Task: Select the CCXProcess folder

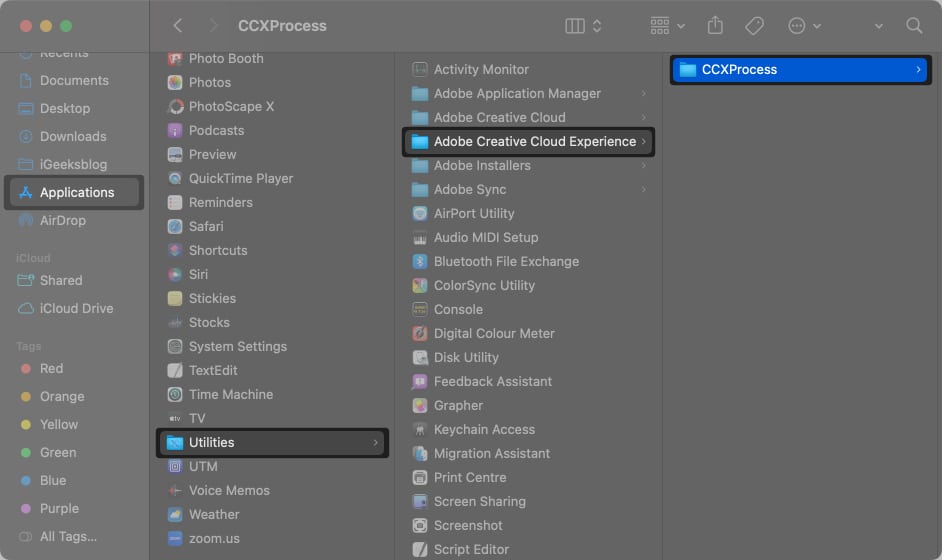Action: pyautogui.click(x=800, y=70)
